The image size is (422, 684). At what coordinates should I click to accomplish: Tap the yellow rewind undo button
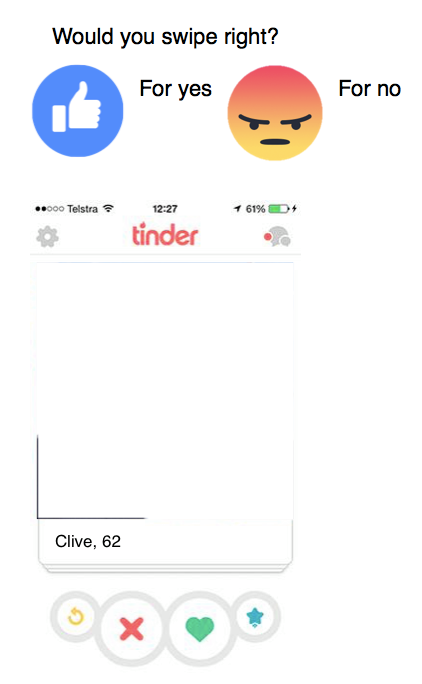coord(75,616)
